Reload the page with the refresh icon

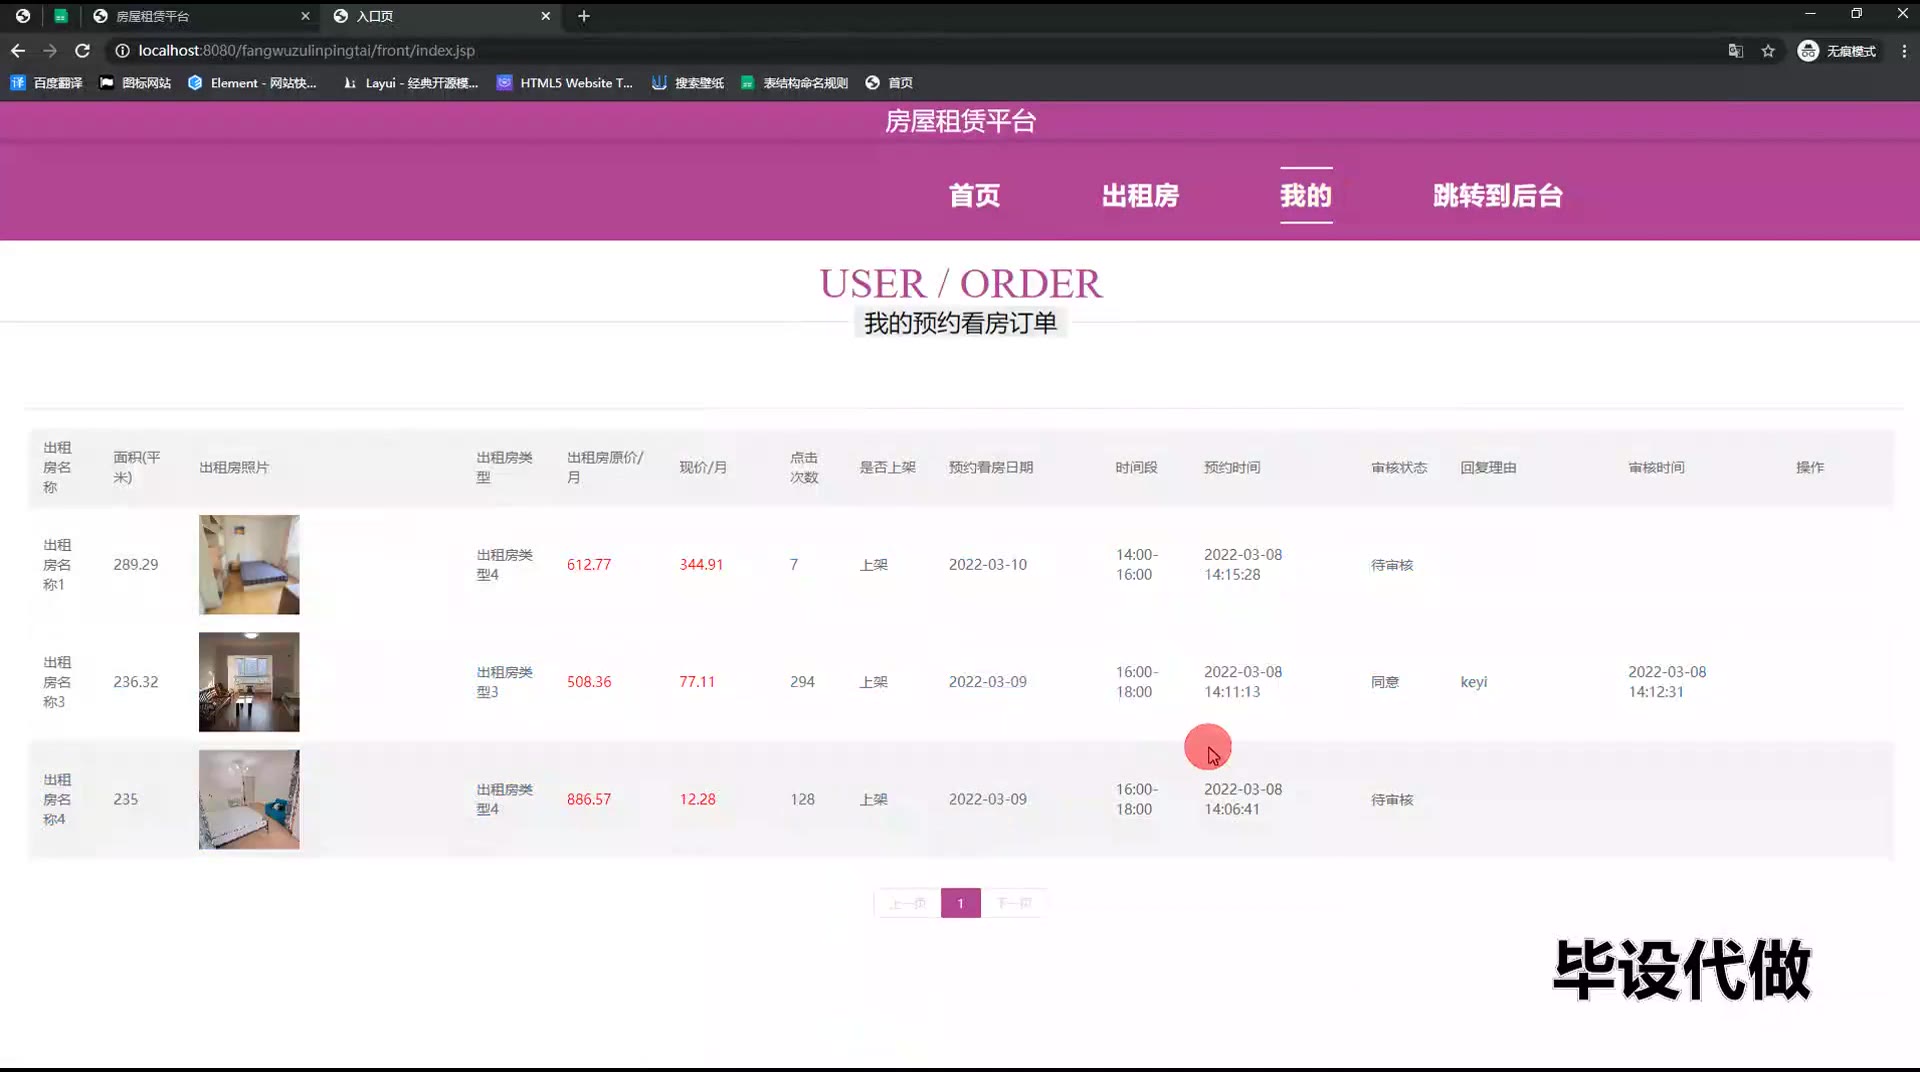(x=83, y=50)
